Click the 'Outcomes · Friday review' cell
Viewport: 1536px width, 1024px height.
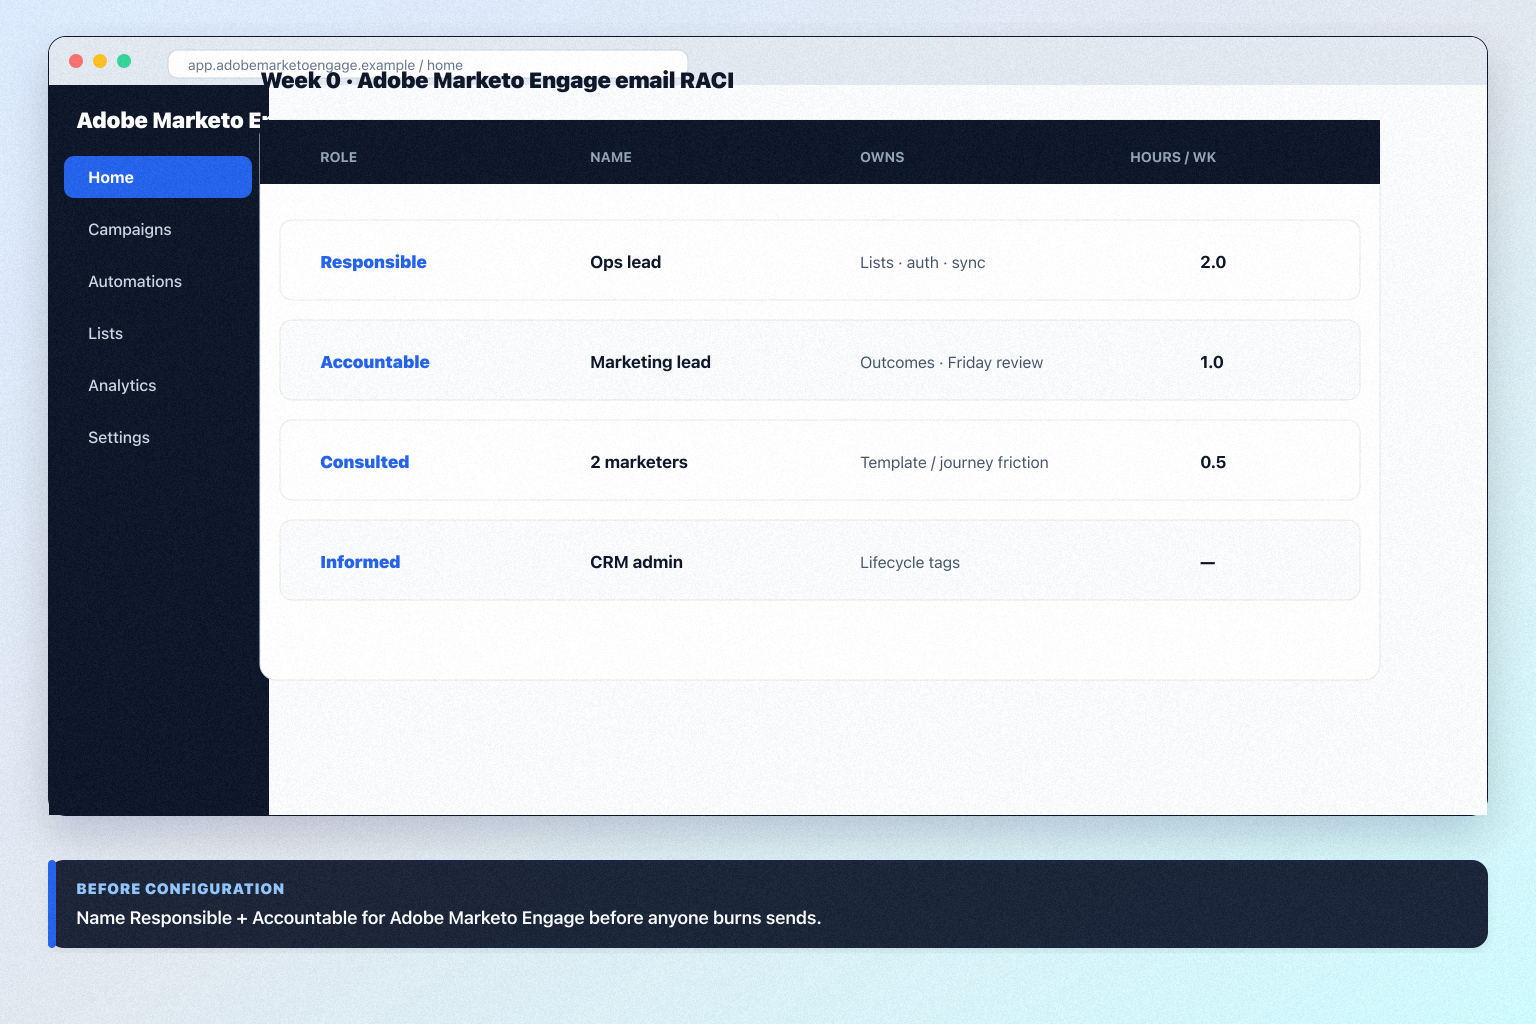coord(951,362)
